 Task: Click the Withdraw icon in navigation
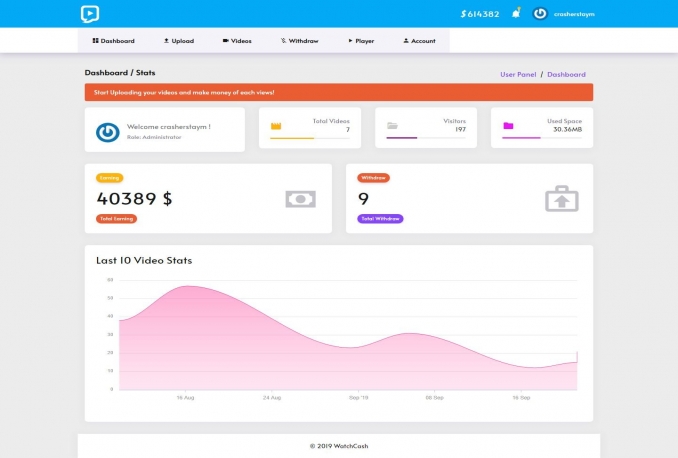[x=283, y=41]
